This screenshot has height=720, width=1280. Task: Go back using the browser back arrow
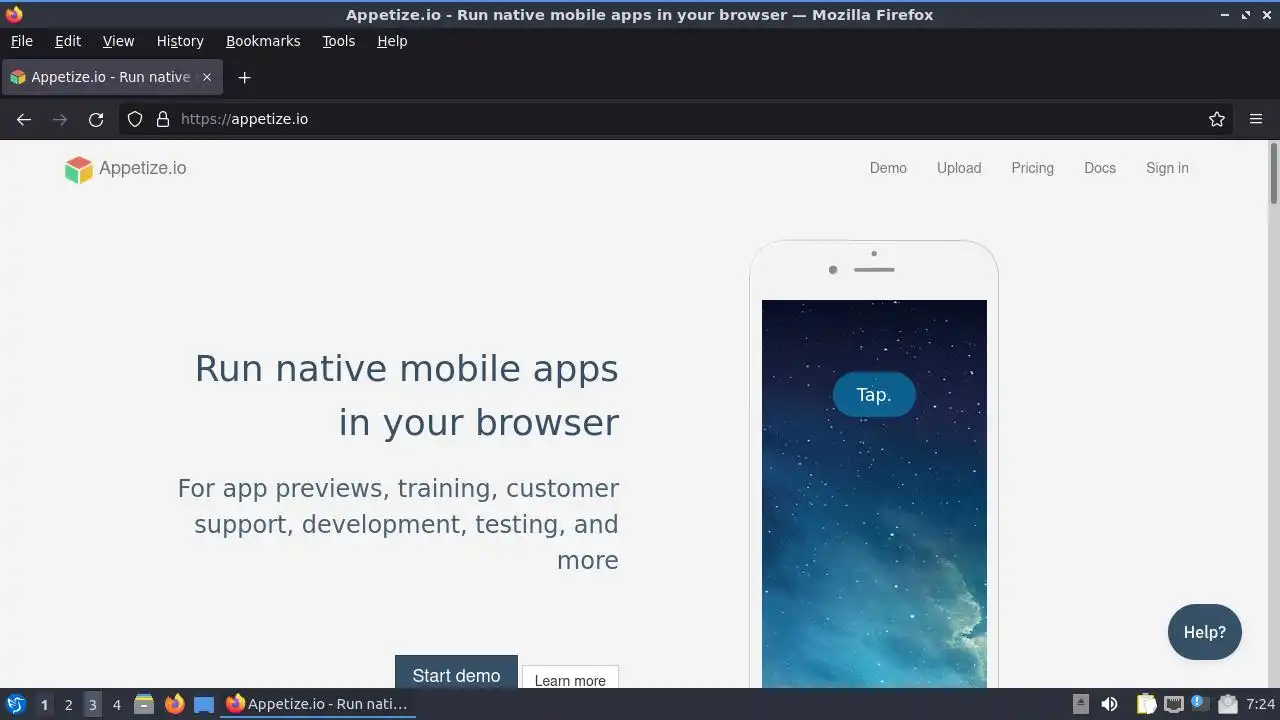24,119
